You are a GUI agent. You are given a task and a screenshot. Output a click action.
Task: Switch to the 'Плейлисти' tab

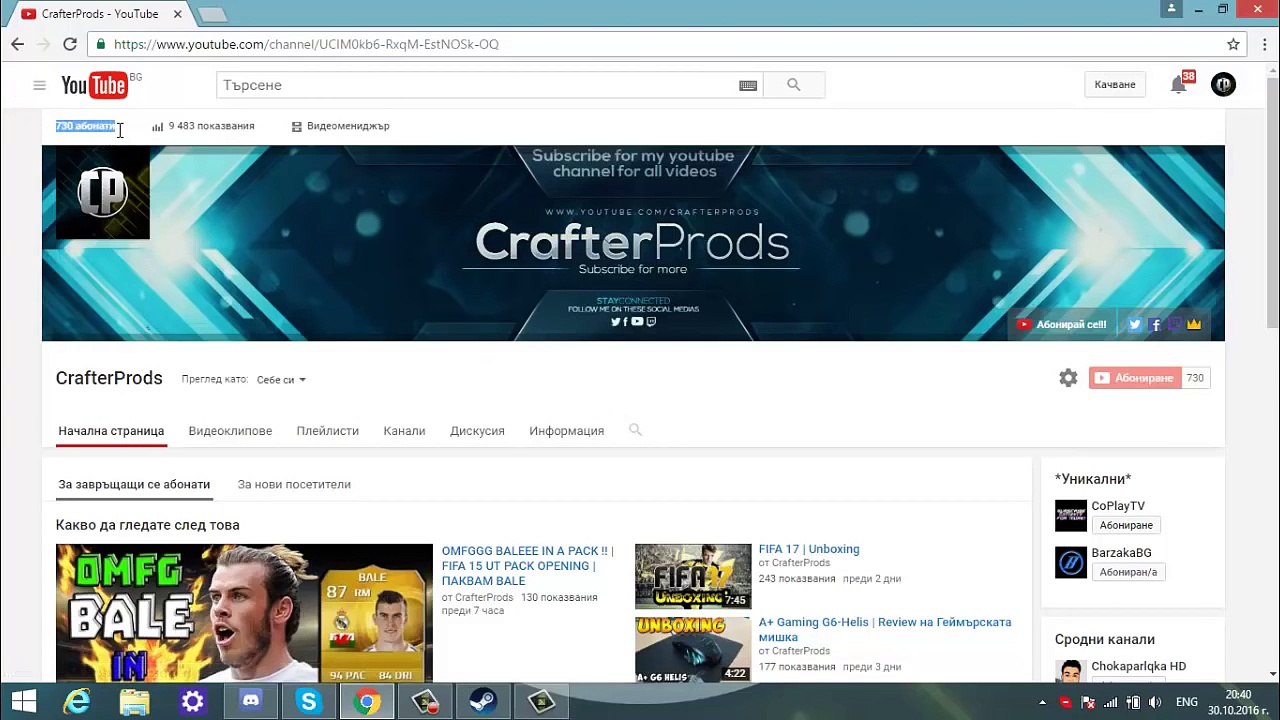pyautogui.click(x=327, y=431)
